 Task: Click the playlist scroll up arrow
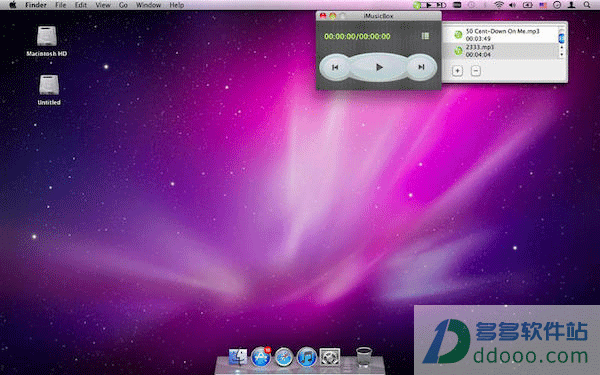point(562,47)
